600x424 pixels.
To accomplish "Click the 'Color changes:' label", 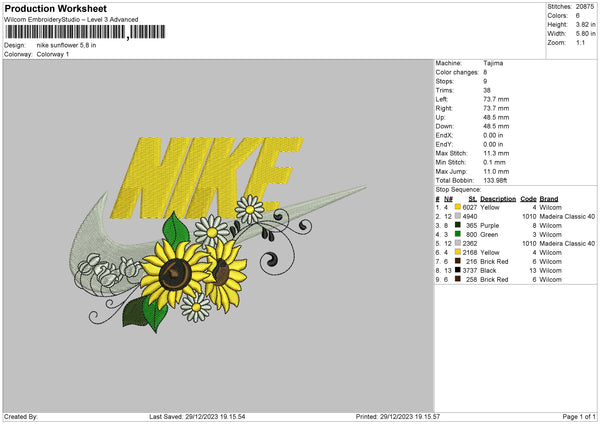I will pyautogui.click(x=457, y=72).
